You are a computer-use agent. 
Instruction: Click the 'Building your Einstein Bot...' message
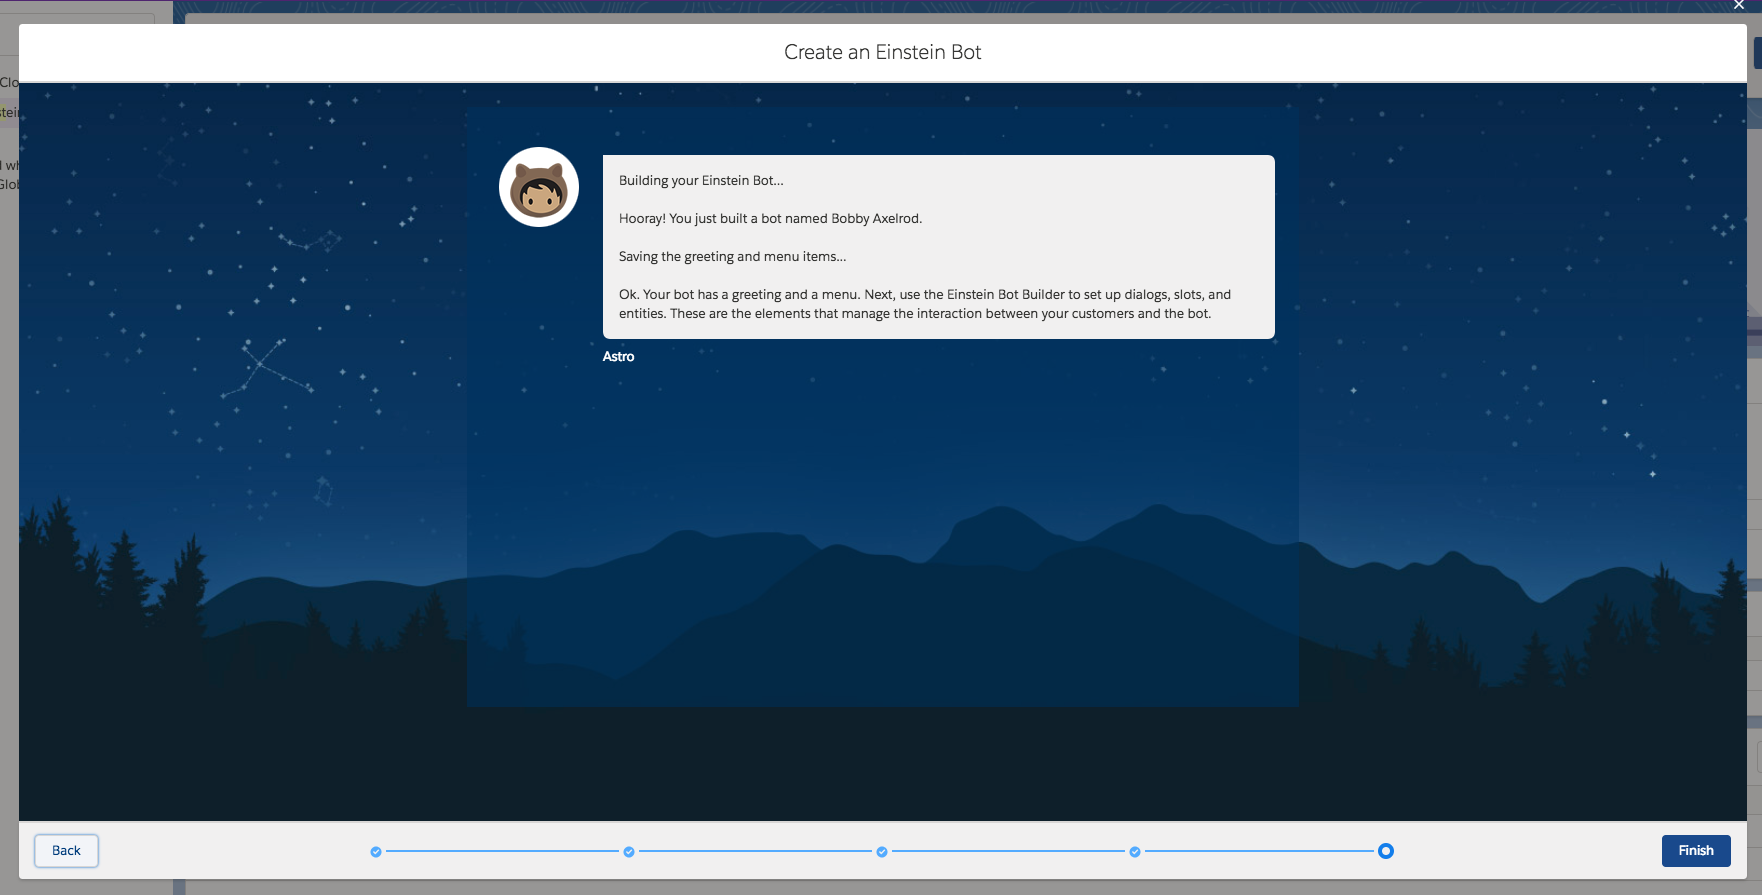(x=701, y=181)
